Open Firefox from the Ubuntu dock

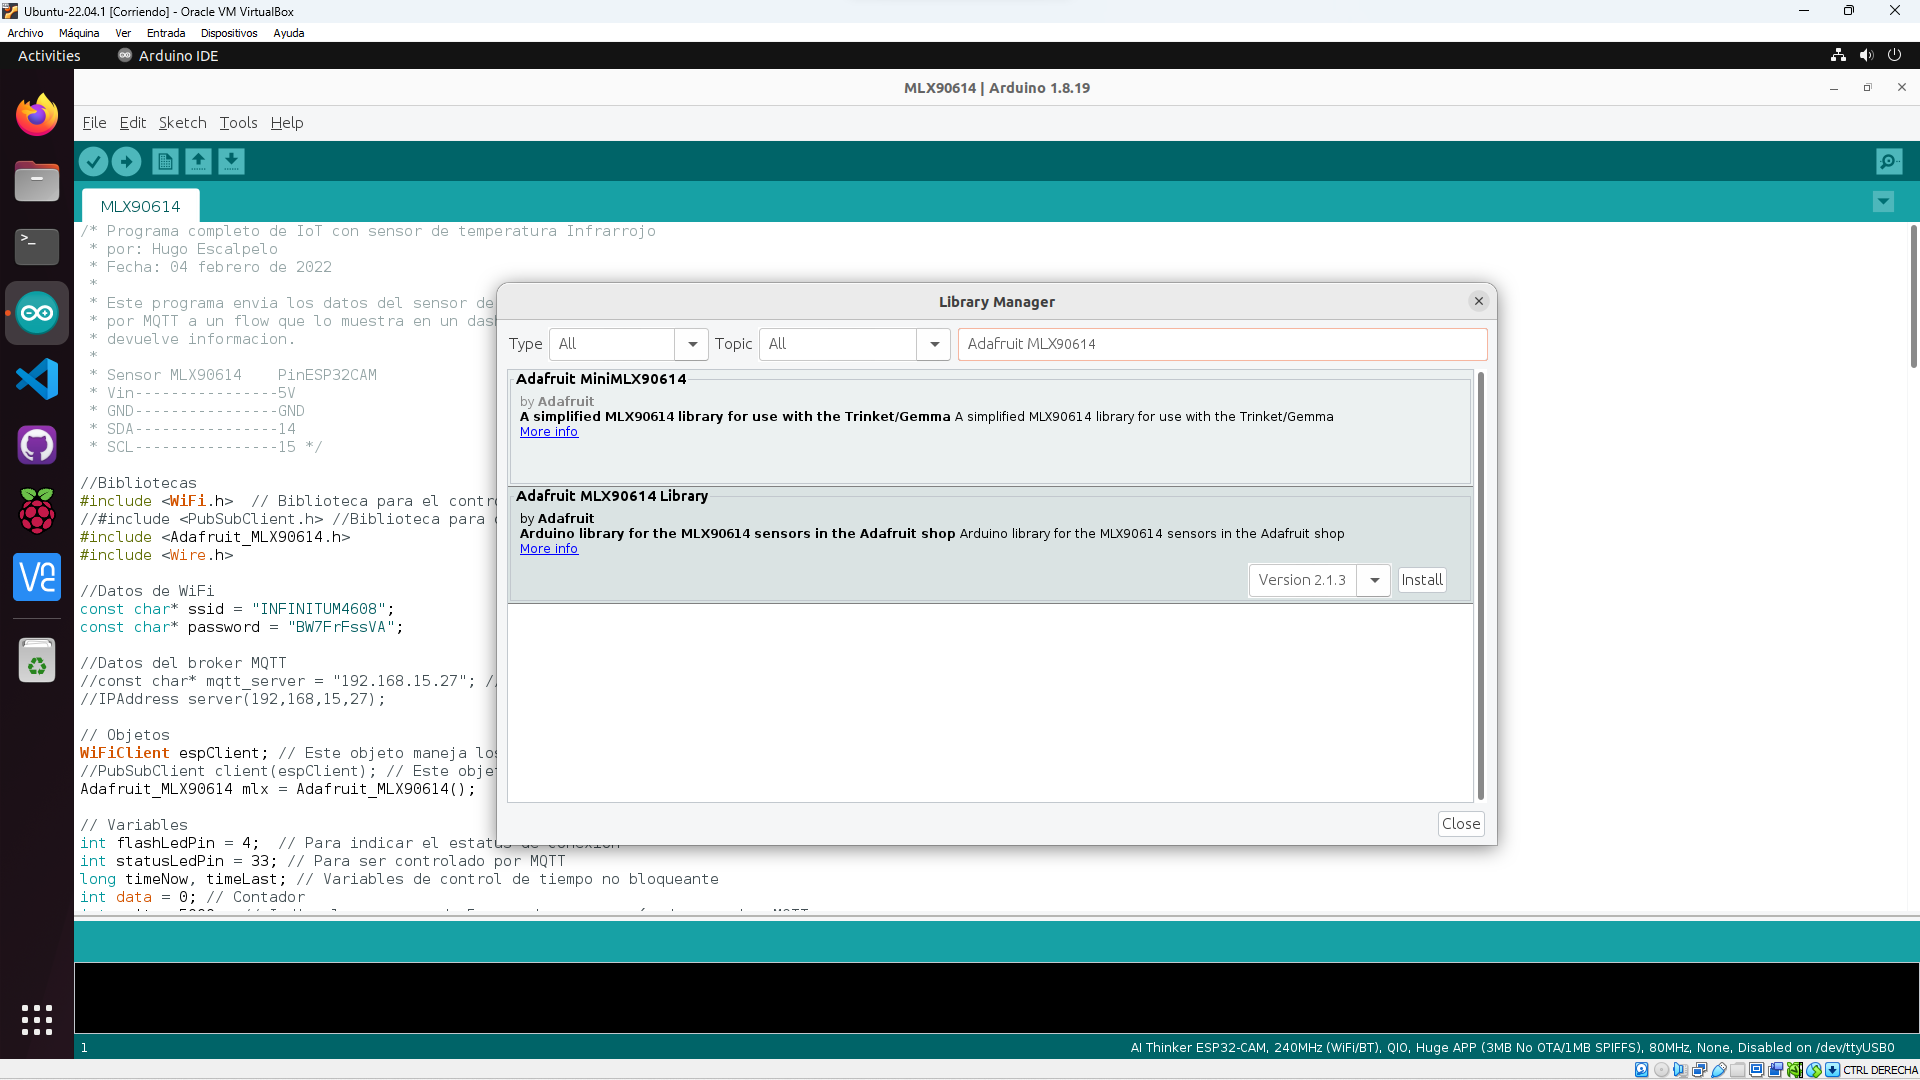point(37,116)
